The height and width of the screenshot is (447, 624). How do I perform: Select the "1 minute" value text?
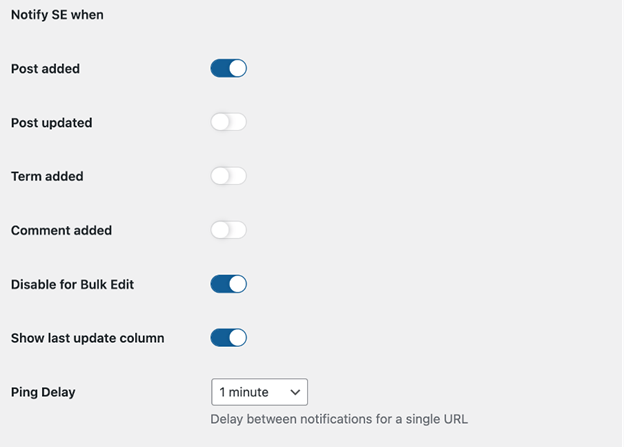tap(245, 392)
